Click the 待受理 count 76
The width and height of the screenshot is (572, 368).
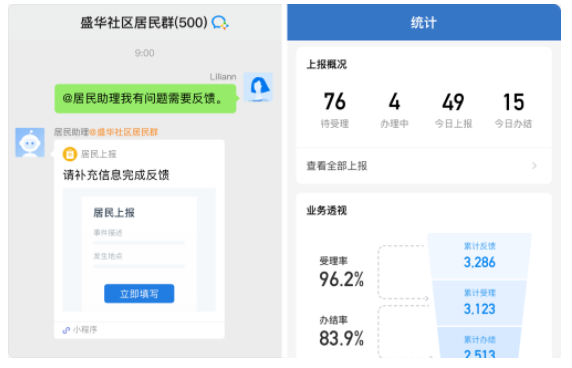335,101
